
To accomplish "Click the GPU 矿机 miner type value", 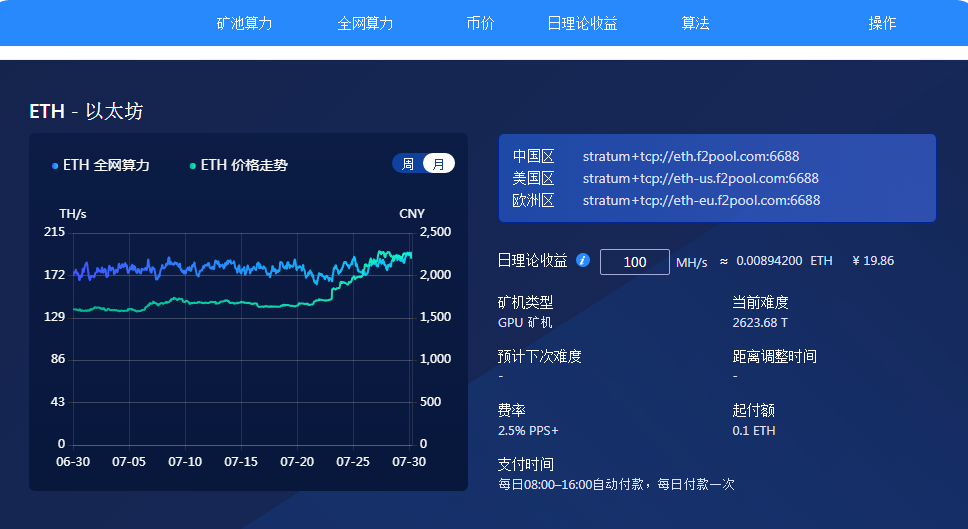I will [525, 323].
